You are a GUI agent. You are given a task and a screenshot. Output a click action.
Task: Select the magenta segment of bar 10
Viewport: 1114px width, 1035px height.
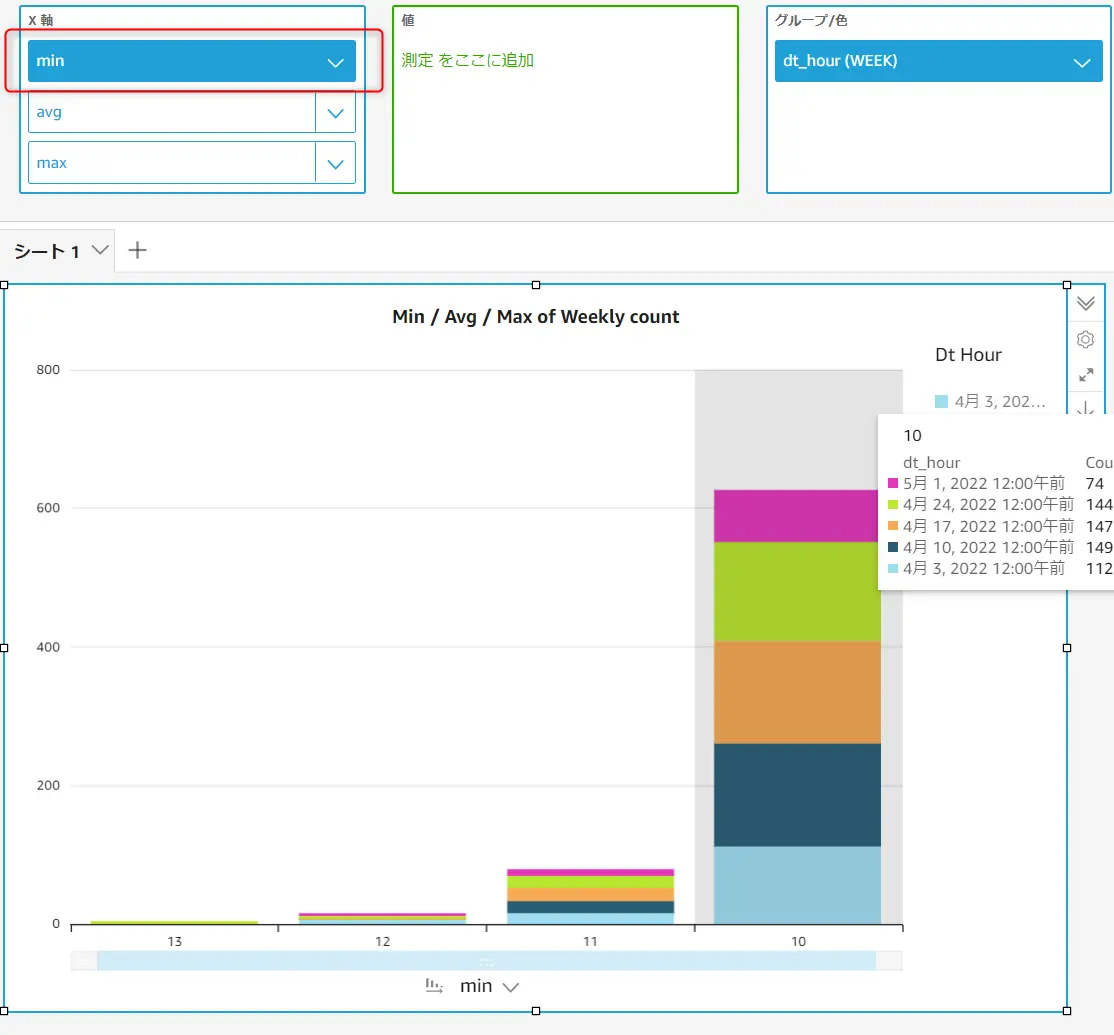click(797, 516)
